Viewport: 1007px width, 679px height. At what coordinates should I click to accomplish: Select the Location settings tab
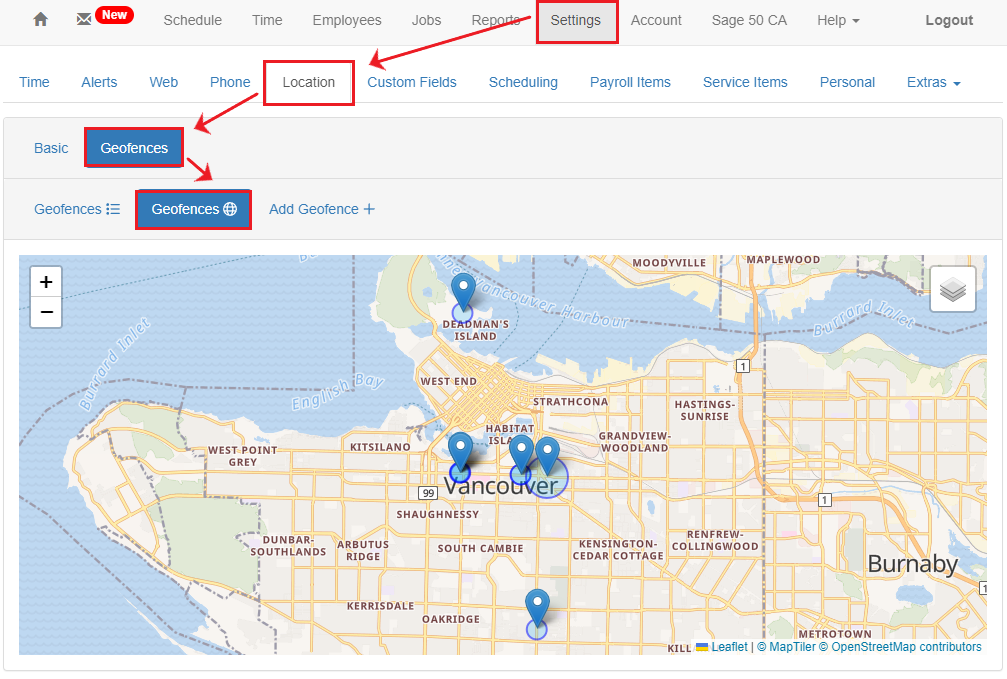pos(308,82)
